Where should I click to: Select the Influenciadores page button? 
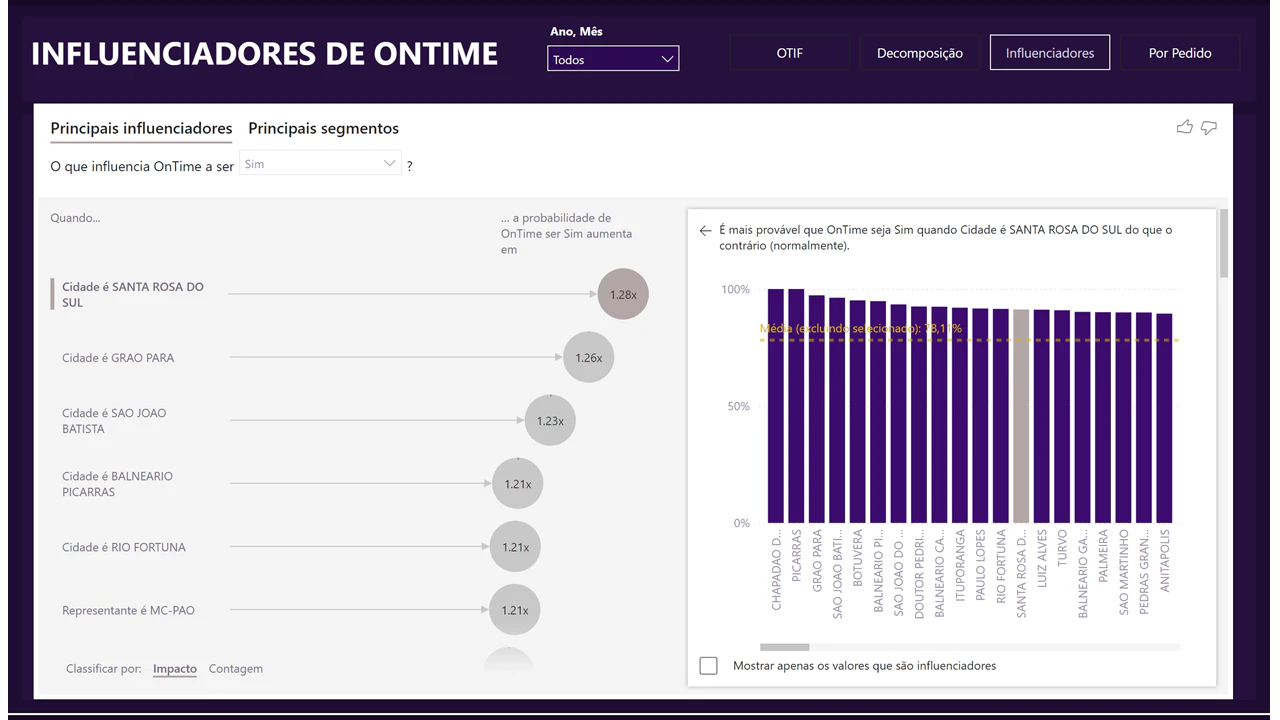pyautogui.click(x=1050, y=53)
